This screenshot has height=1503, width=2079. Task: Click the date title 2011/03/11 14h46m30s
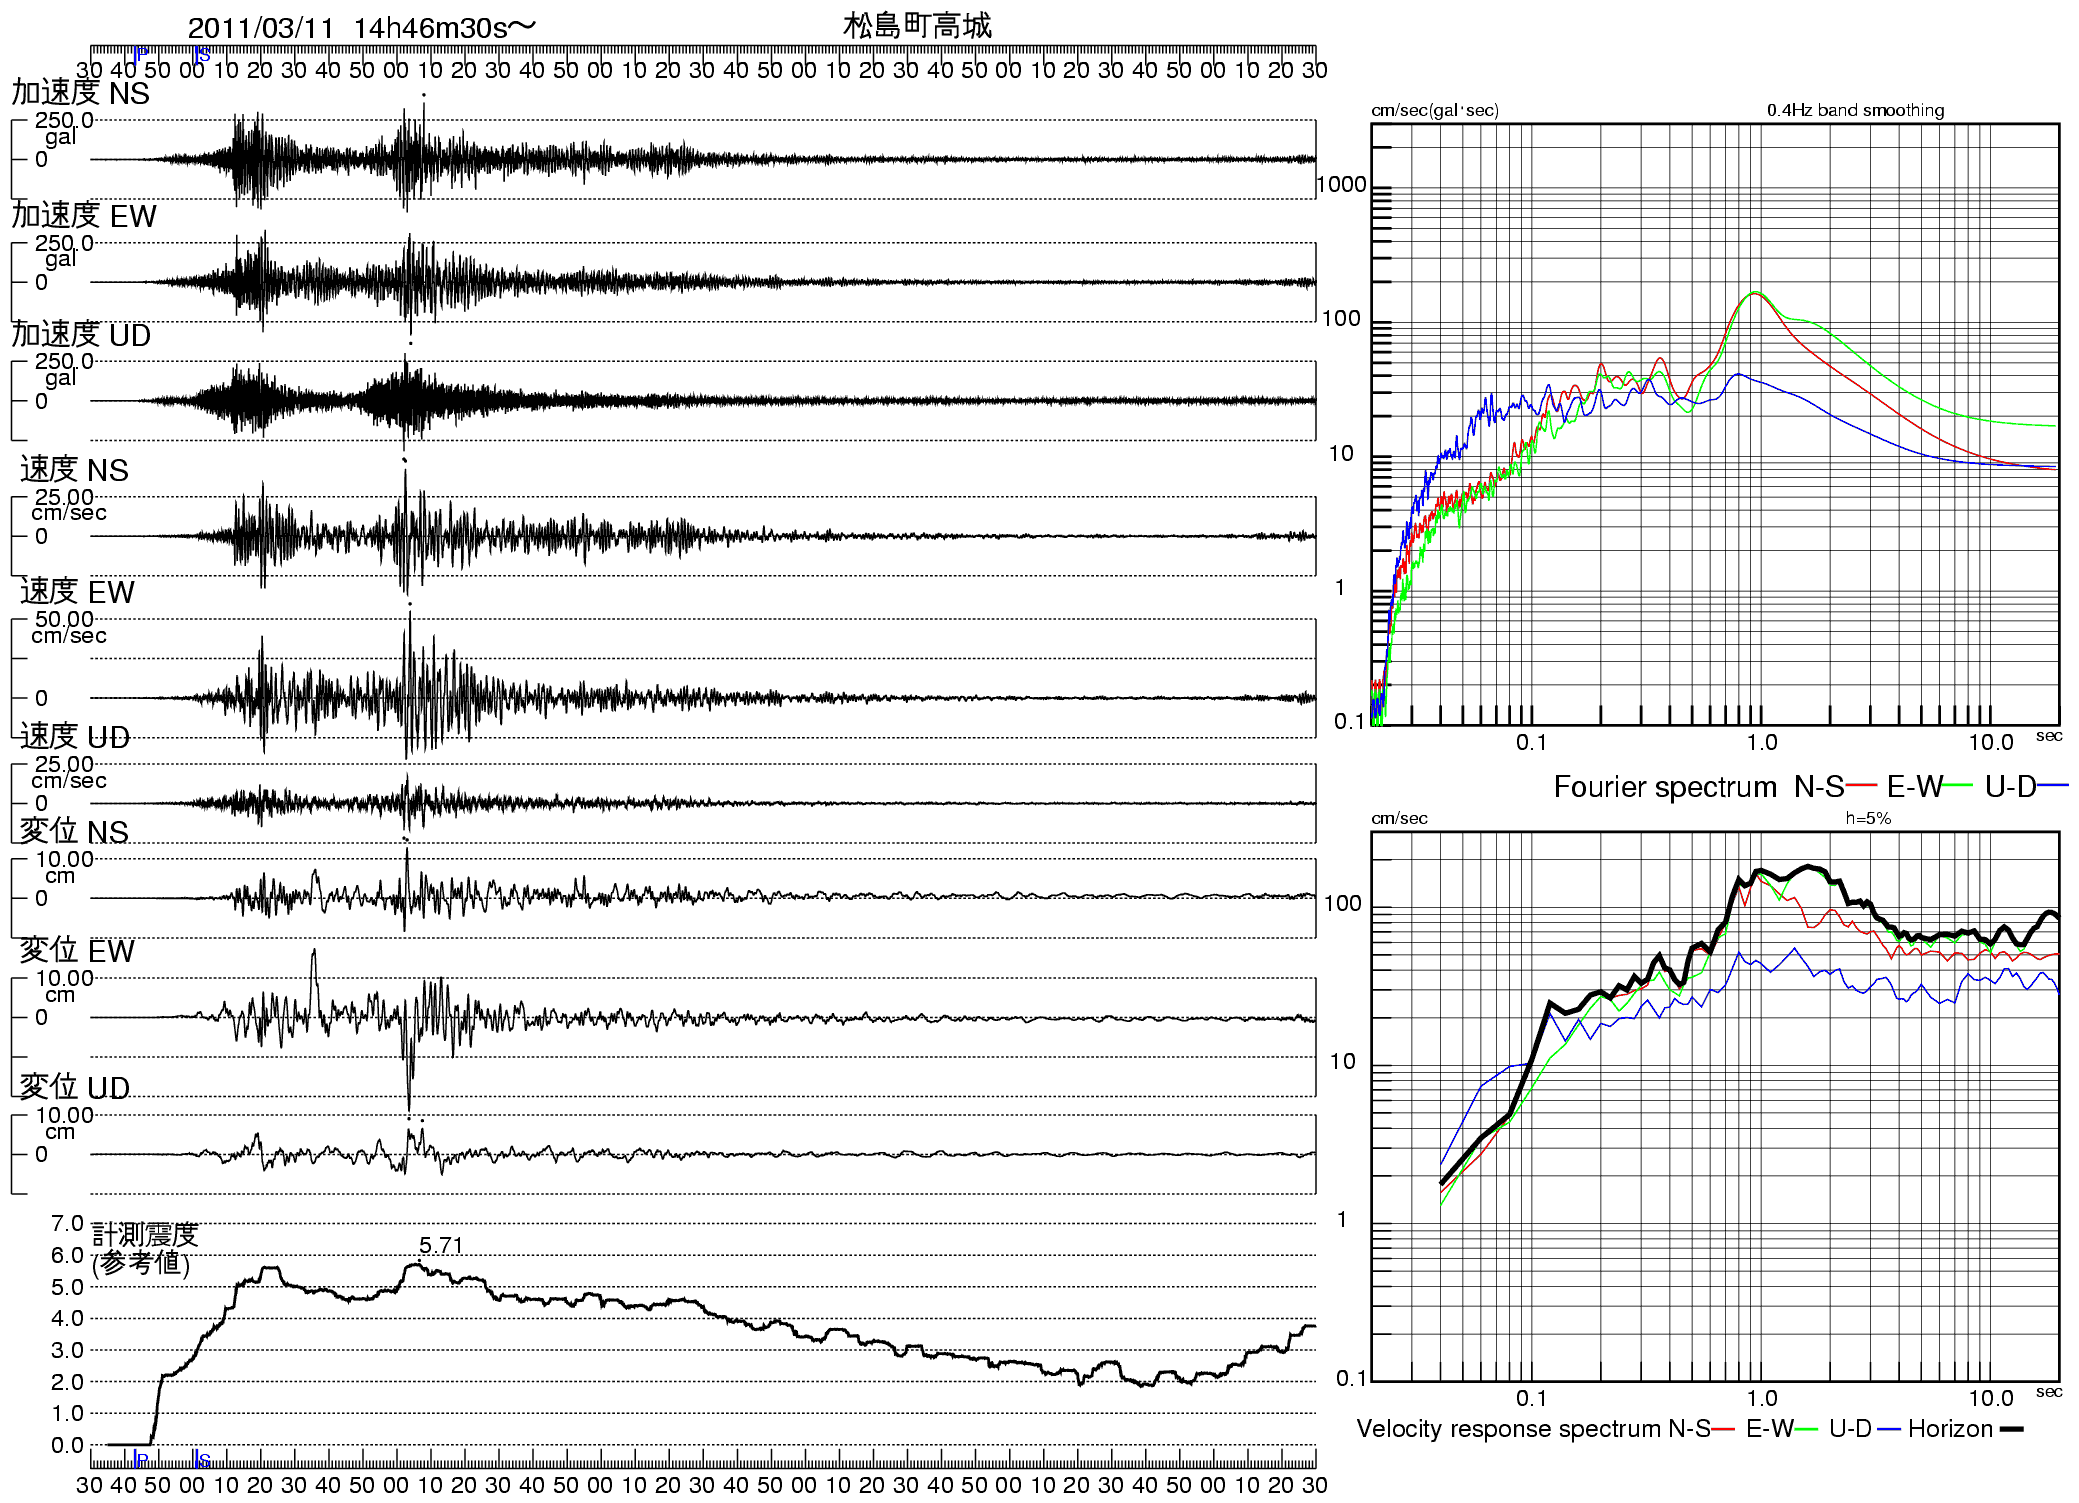coord(361,28)
